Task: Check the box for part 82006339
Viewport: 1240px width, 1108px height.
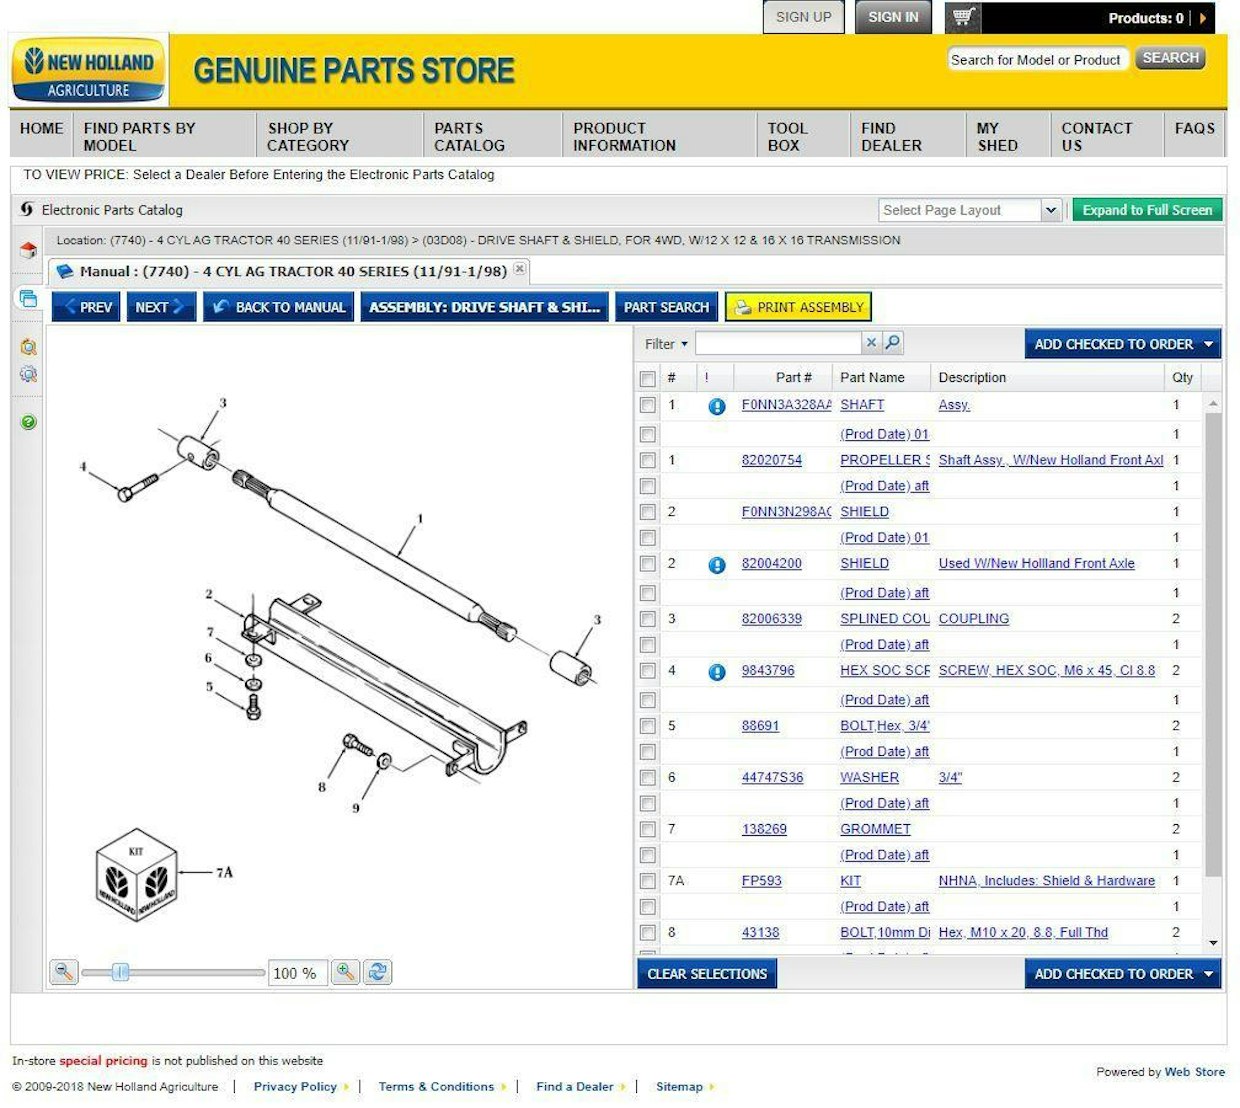Action: pos(647,619)
